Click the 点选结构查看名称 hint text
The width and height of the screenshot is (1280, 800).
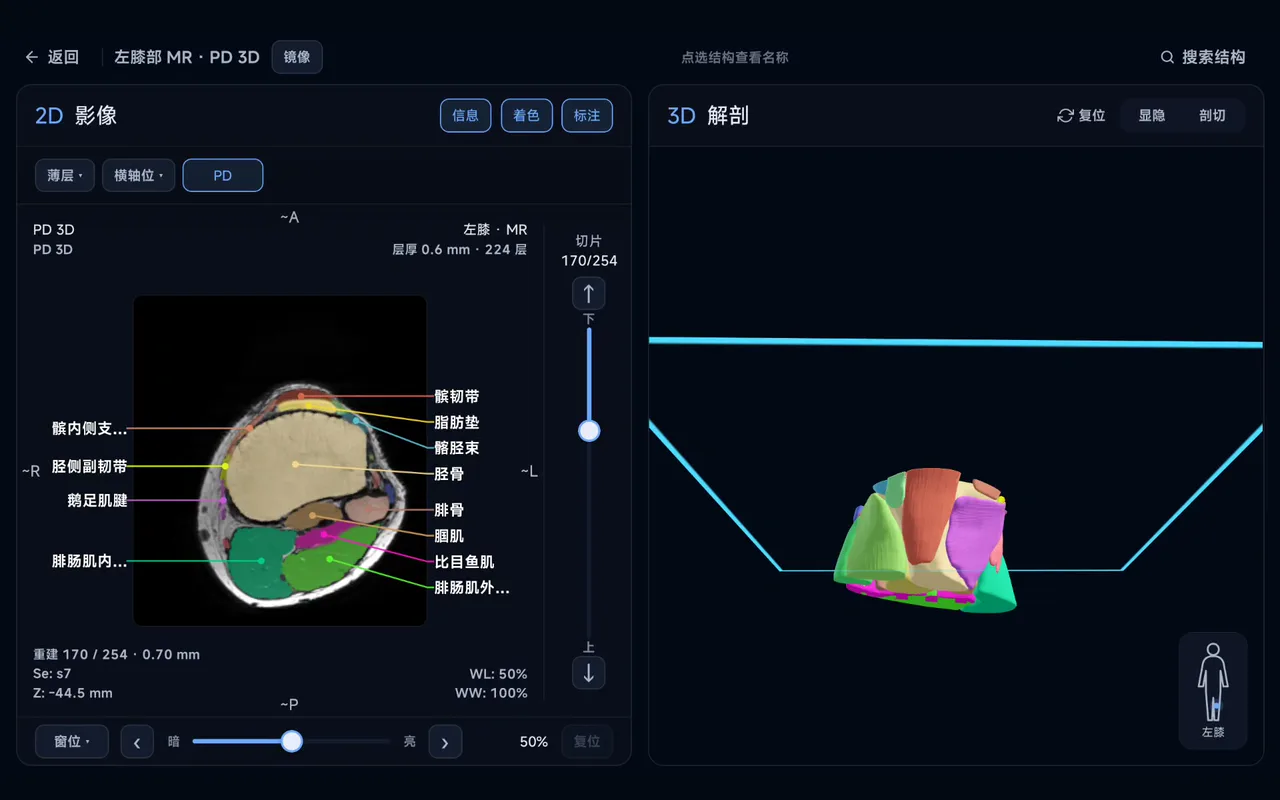click(735, 58)
